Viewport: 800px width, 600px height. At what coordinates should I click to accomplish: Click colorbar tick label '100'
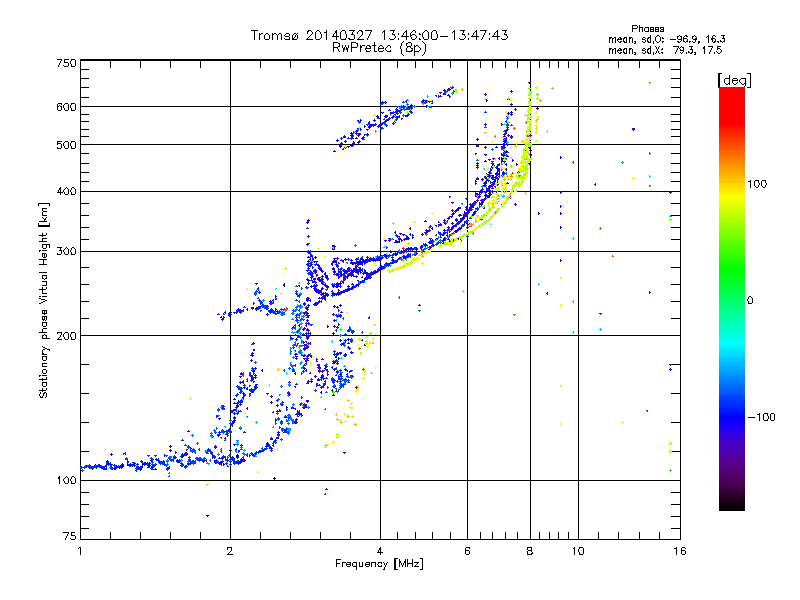[757, 184]
